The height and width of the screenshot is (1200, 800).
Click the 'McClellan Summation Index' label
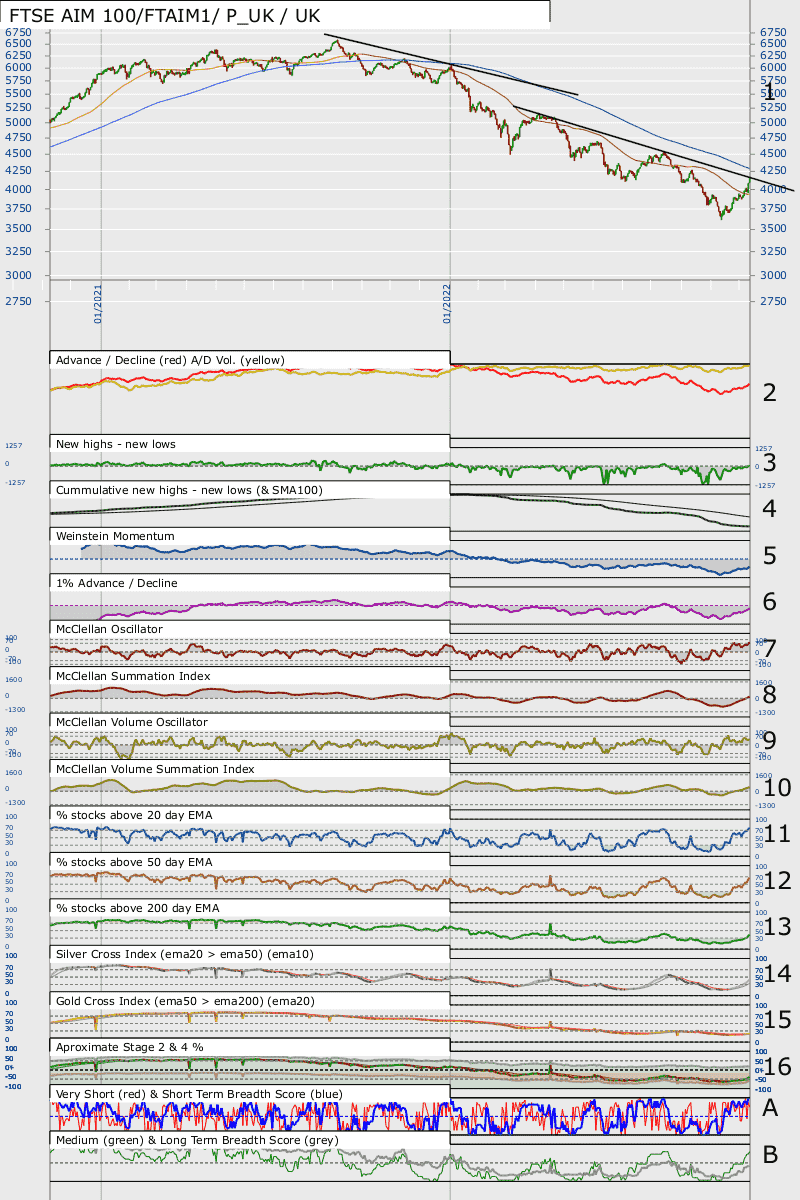(133, 676)
